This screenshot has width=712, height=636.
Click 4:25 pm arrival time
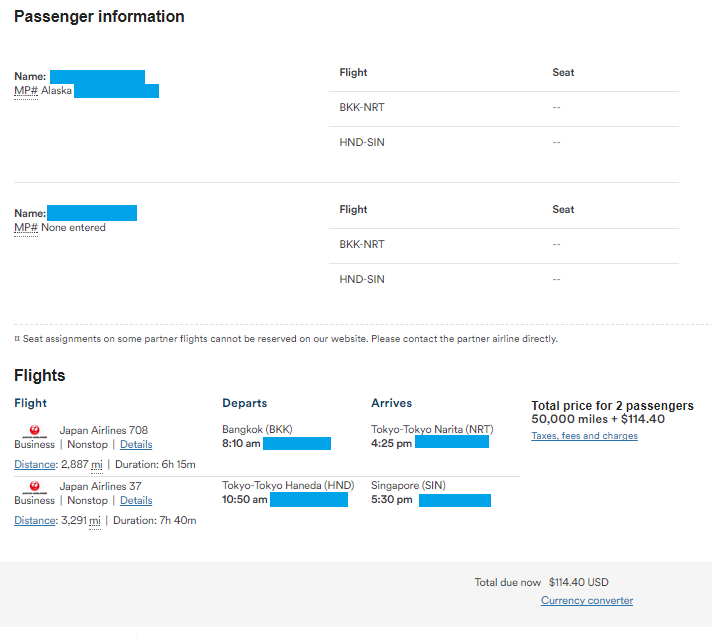point(391,444)
